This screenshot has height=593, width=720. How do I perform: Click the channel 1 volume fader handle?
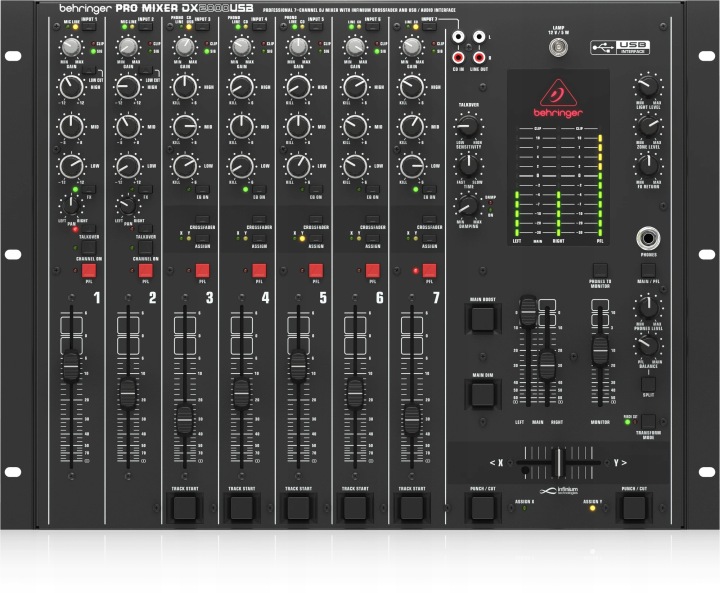71,366
